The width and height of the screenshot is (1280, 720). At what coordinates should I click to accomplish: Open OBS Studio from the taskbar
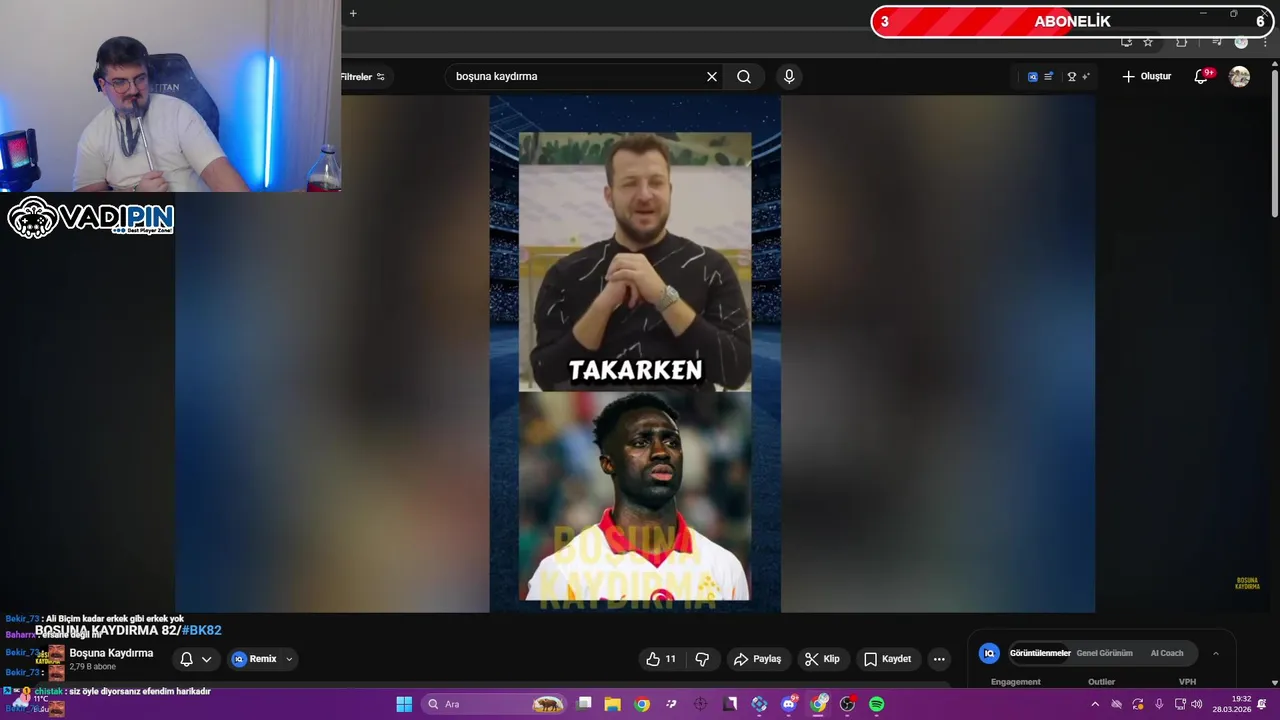847,704
